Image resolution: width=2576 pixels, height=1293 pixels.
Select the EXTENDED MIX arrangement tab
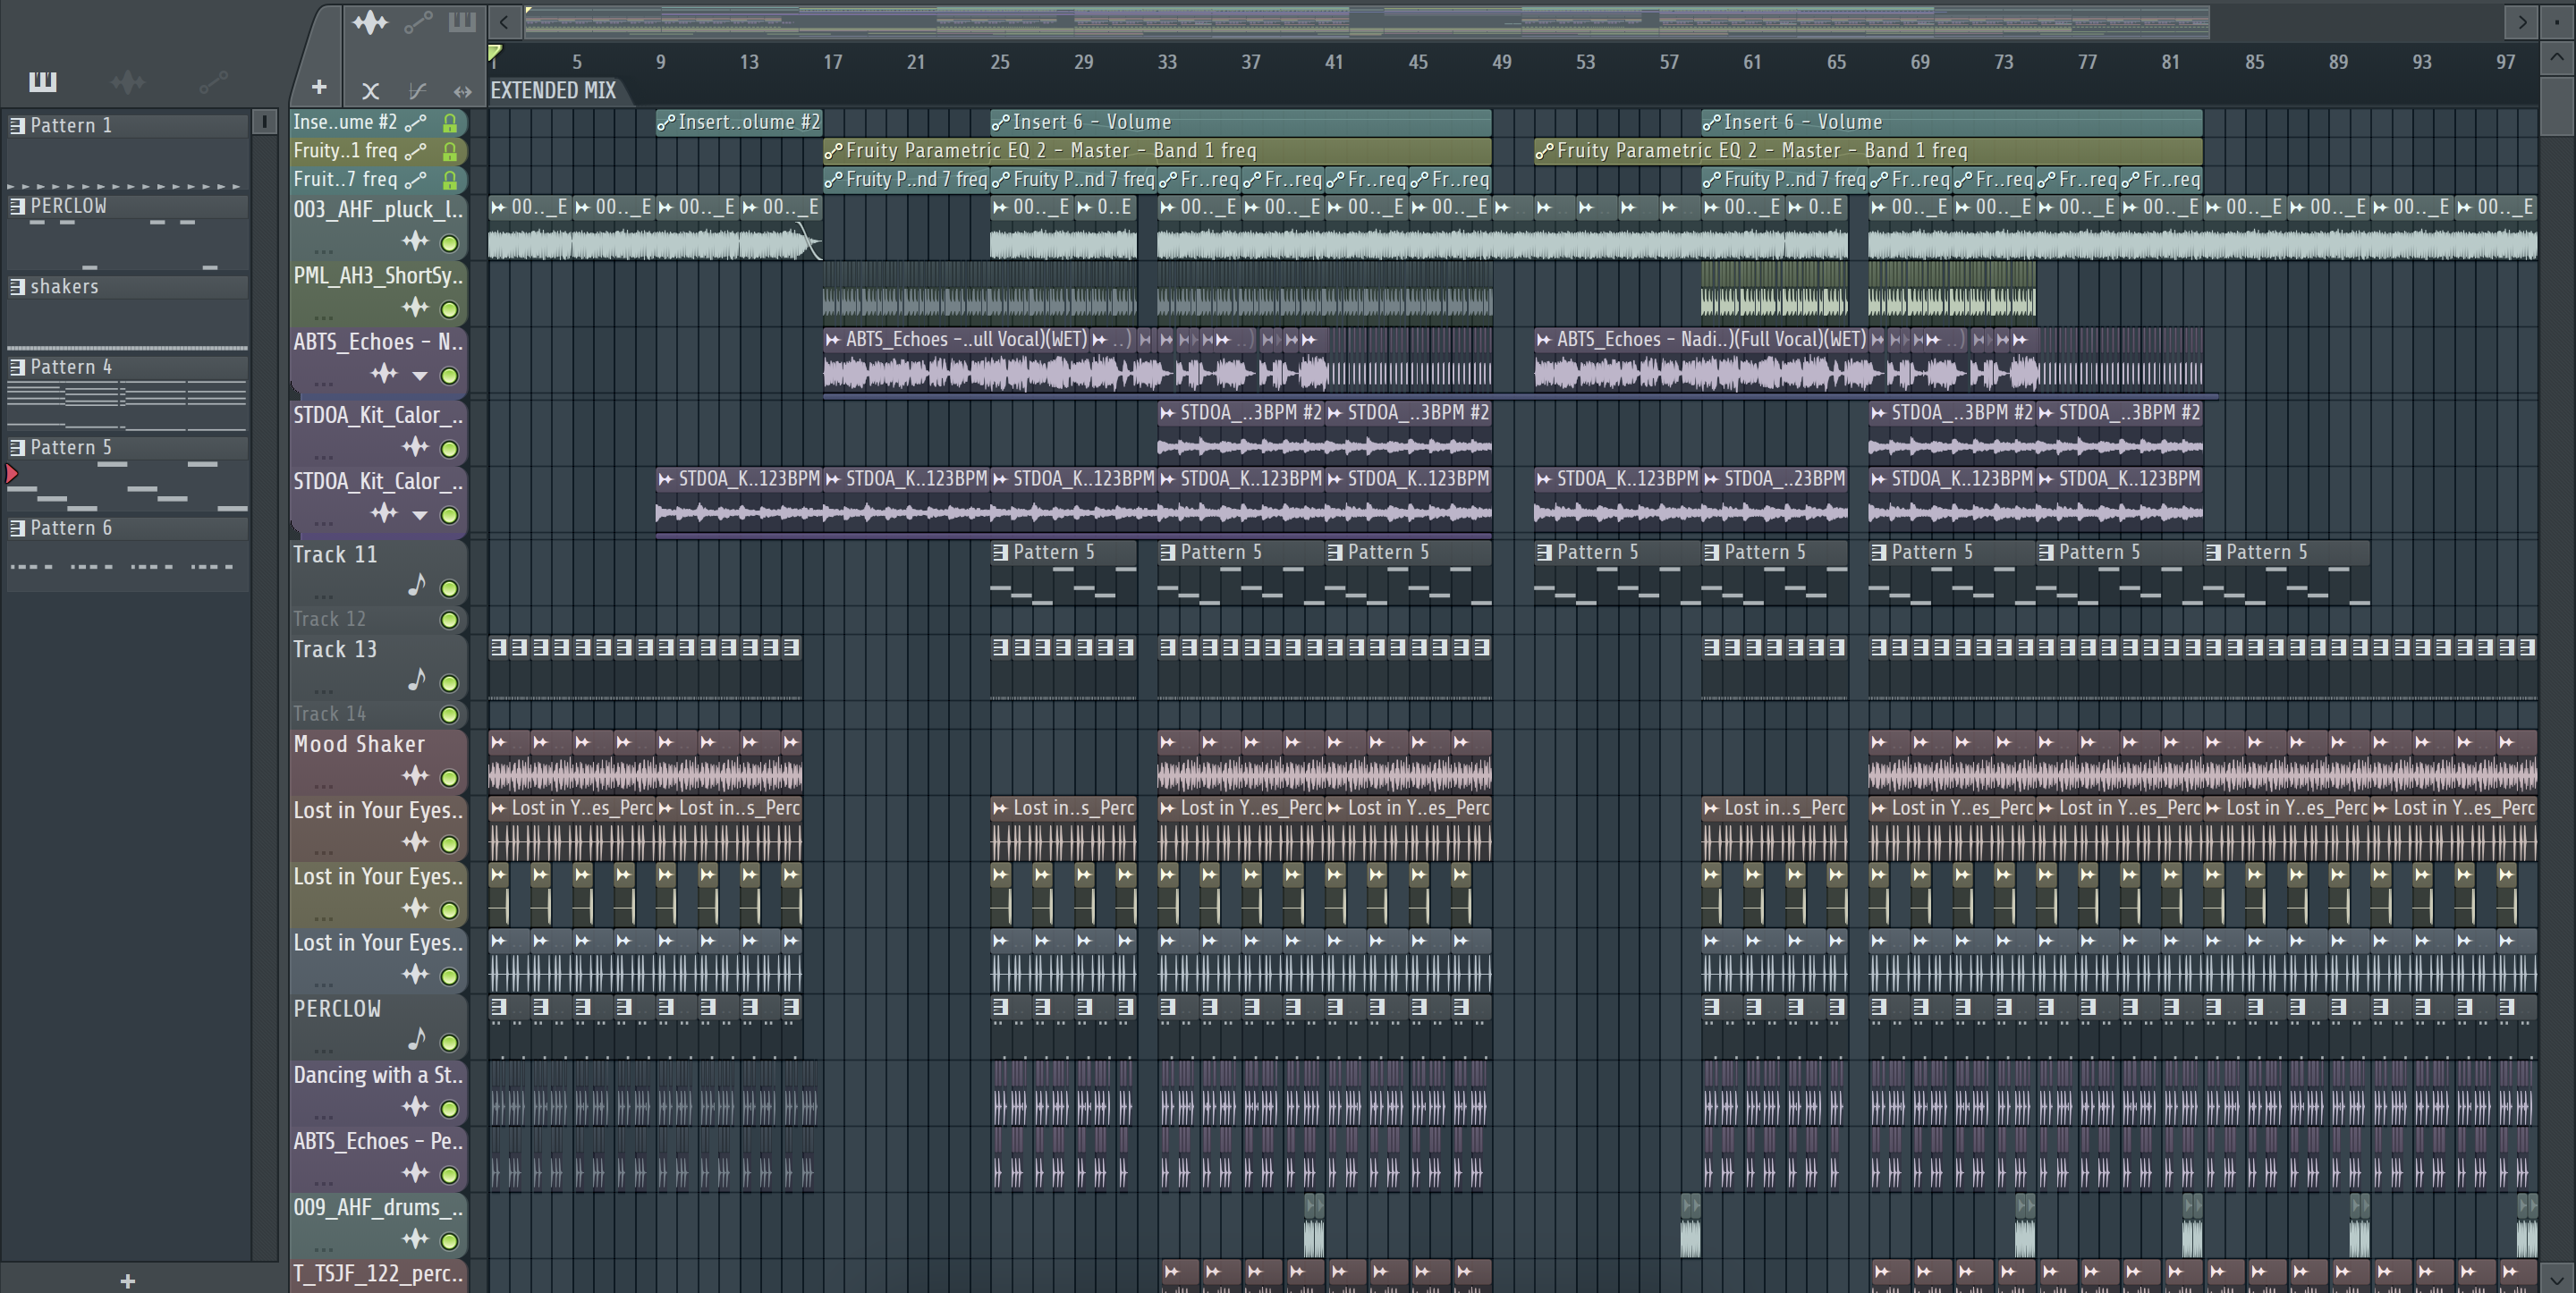[553, 90]
